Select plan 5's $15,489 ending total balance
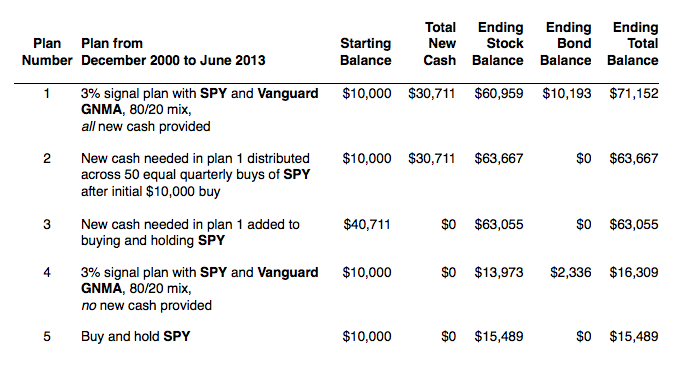678x365 pixels. [x=634, y=336]
